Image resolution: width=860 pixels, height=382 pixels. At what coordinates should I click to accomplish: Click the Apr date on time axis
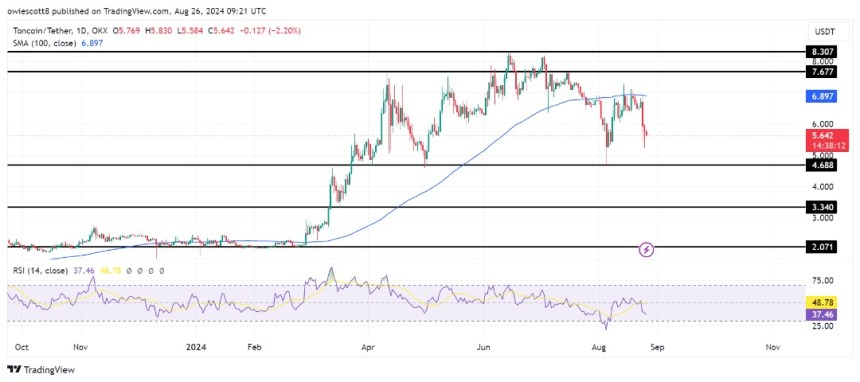point(369,347)
